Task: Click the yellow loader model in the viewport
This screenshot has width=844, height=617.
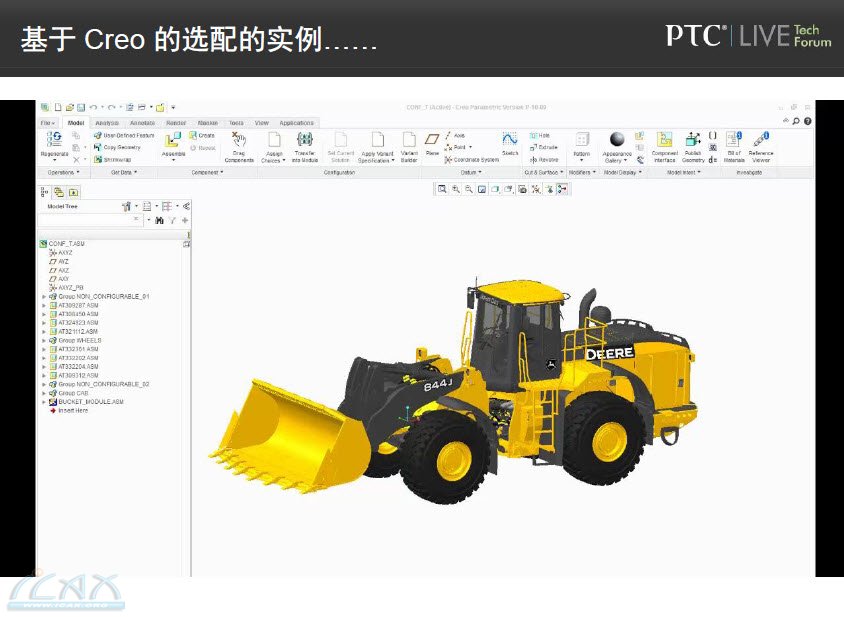Action: 452,390
